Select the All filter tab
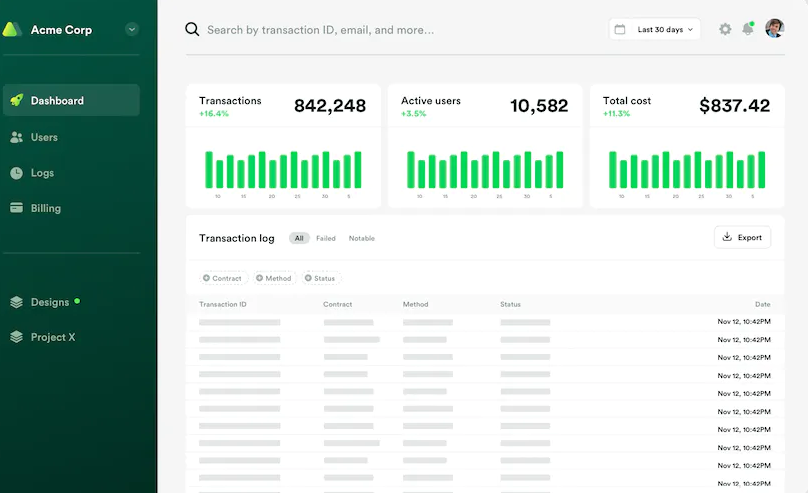Image resolution: width=808 pixels, height=493 pixels. [x=299, y=238]
